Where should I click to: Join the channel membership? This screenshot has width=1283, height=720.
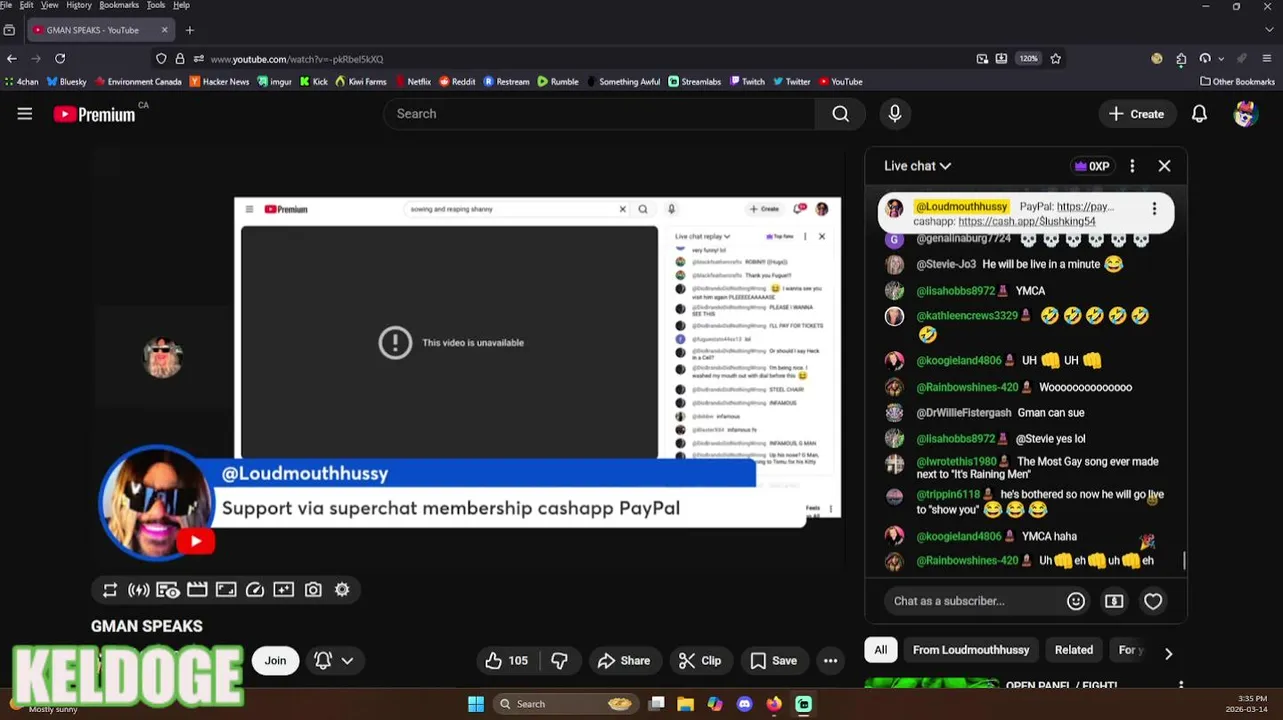coord(275,661)
